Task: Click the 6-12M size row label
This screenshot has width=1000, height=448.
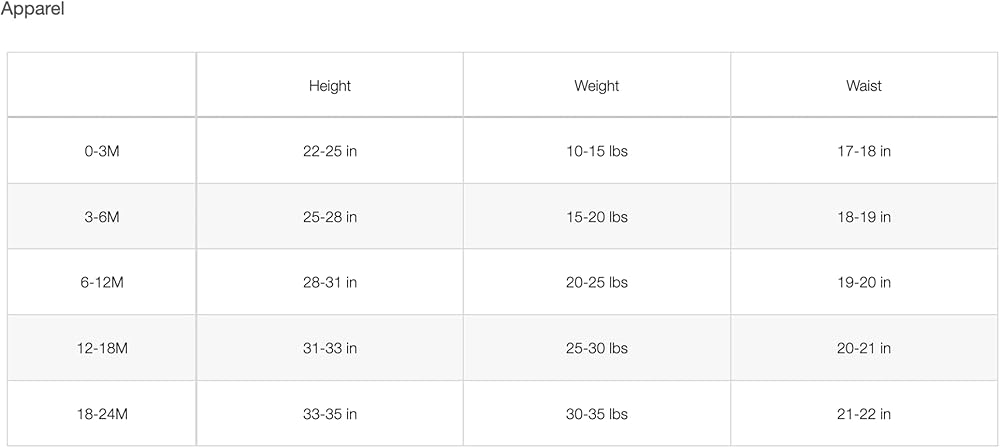Action: pos(102,283)
